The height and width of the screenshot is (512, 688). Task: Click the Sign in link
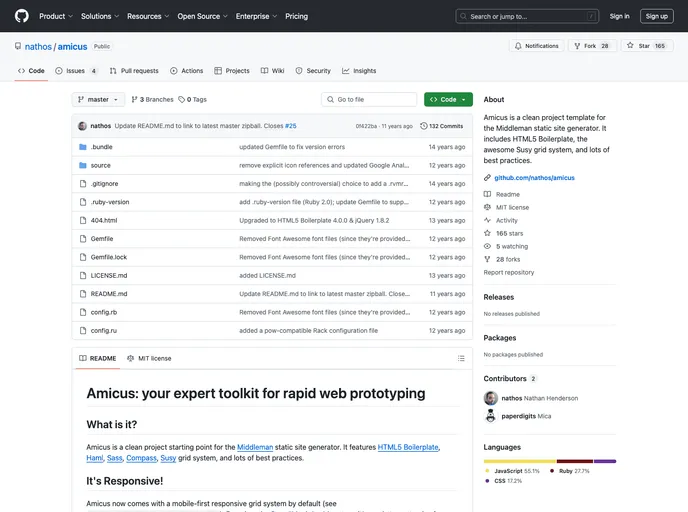[x=619, y=16]
